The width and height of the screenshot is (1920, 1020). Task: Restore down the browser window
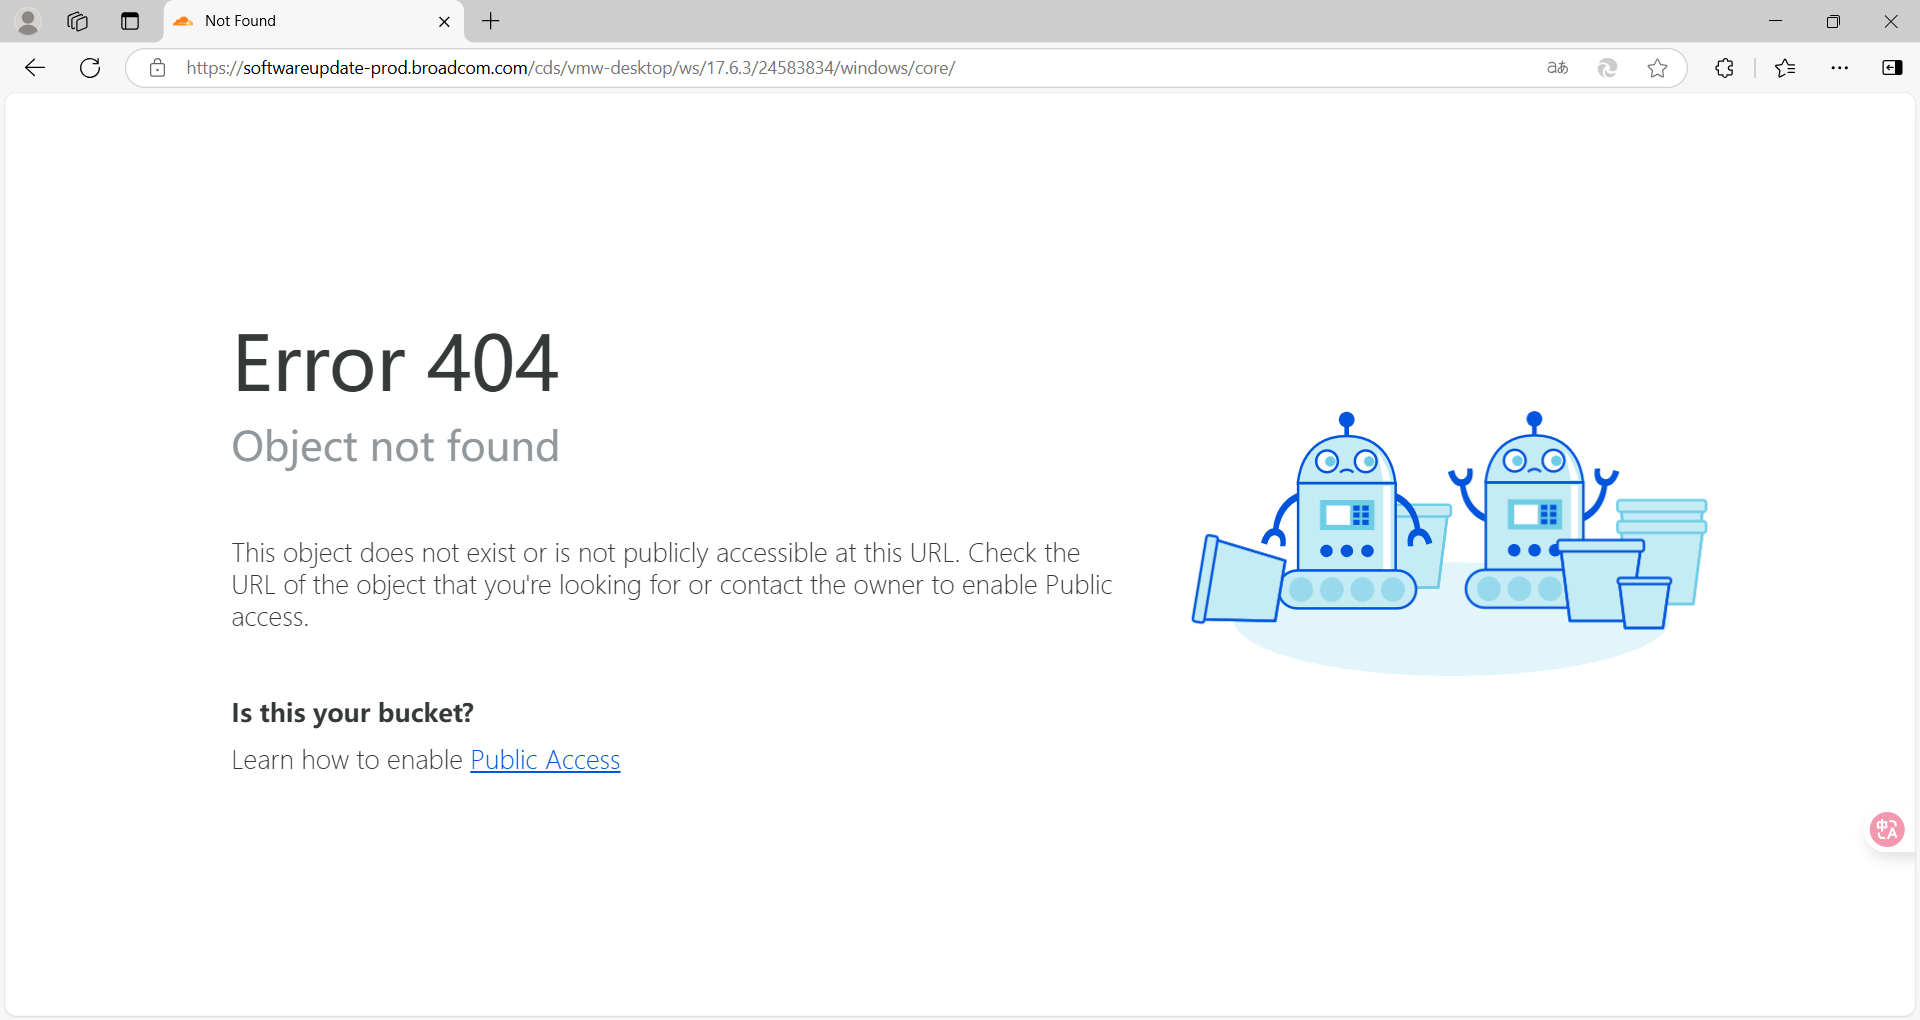[x=1833, y=21]
